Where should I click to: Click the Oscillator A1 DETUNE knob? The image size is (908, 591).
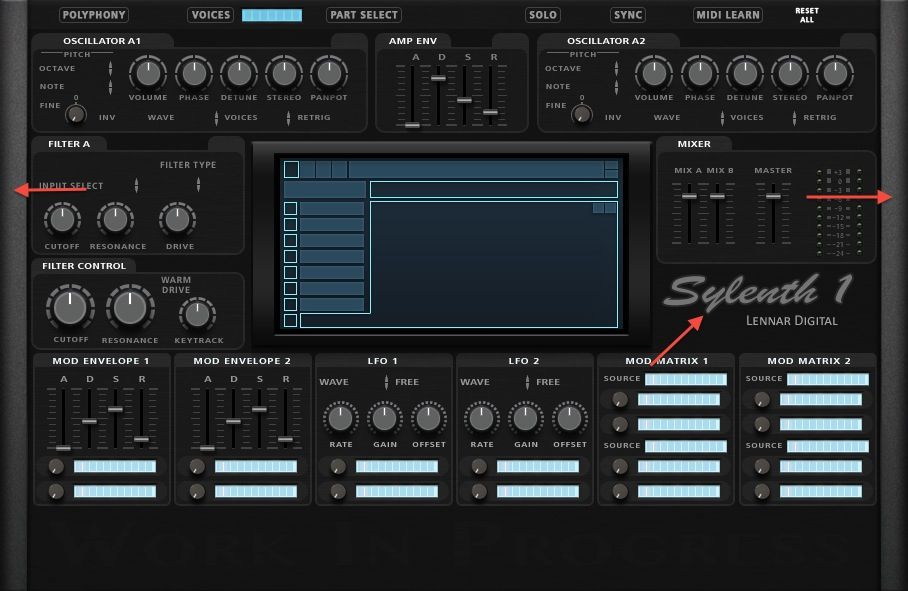[239, 73]
